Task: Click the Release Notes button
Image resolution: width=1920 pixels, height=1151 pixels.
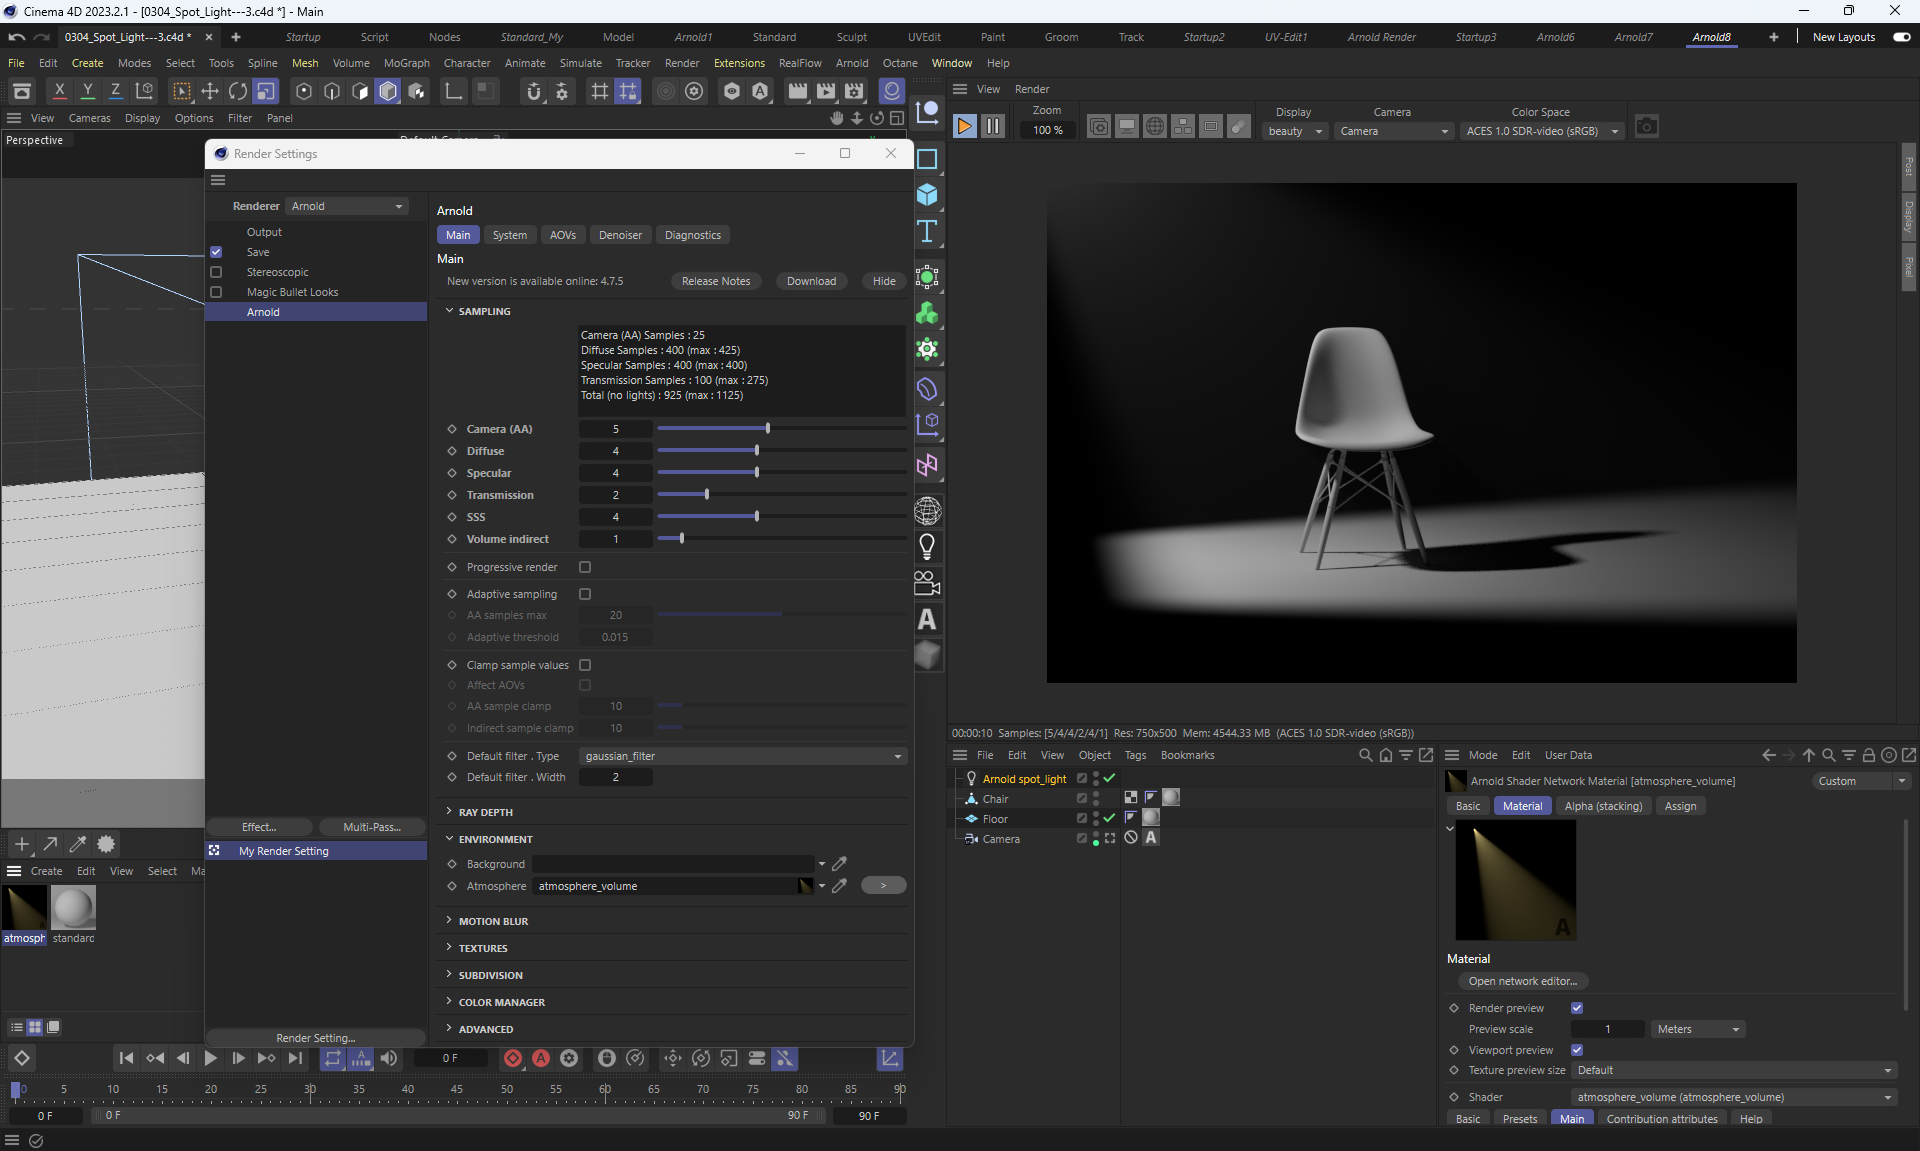Action: click(x=715, y=281)
